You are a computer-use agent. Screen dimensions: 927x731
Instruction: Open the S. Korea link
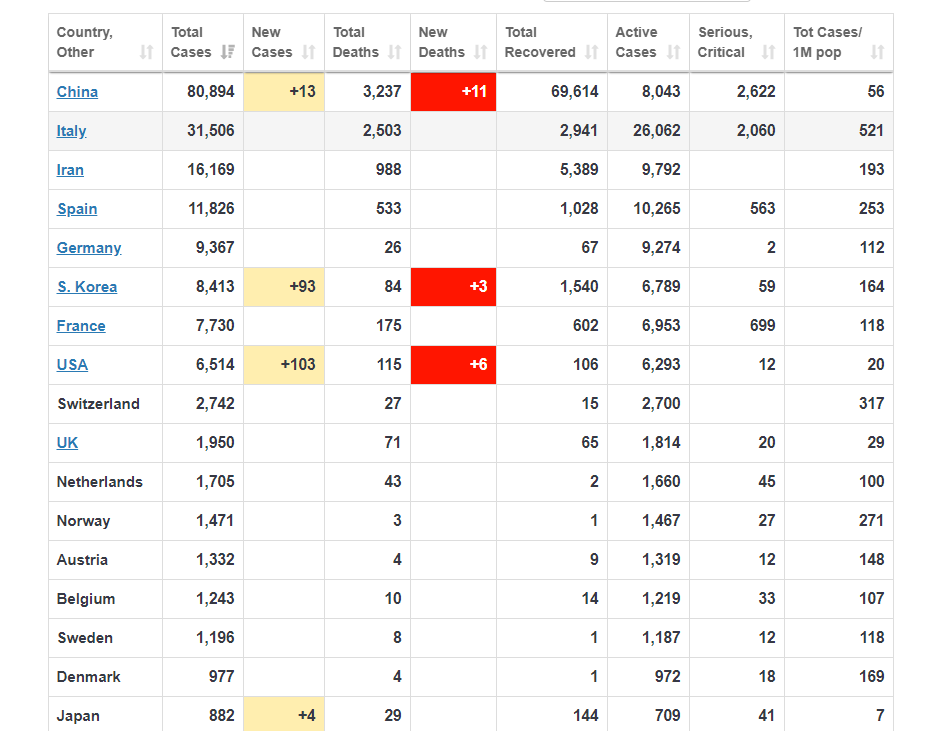[87, 287]
